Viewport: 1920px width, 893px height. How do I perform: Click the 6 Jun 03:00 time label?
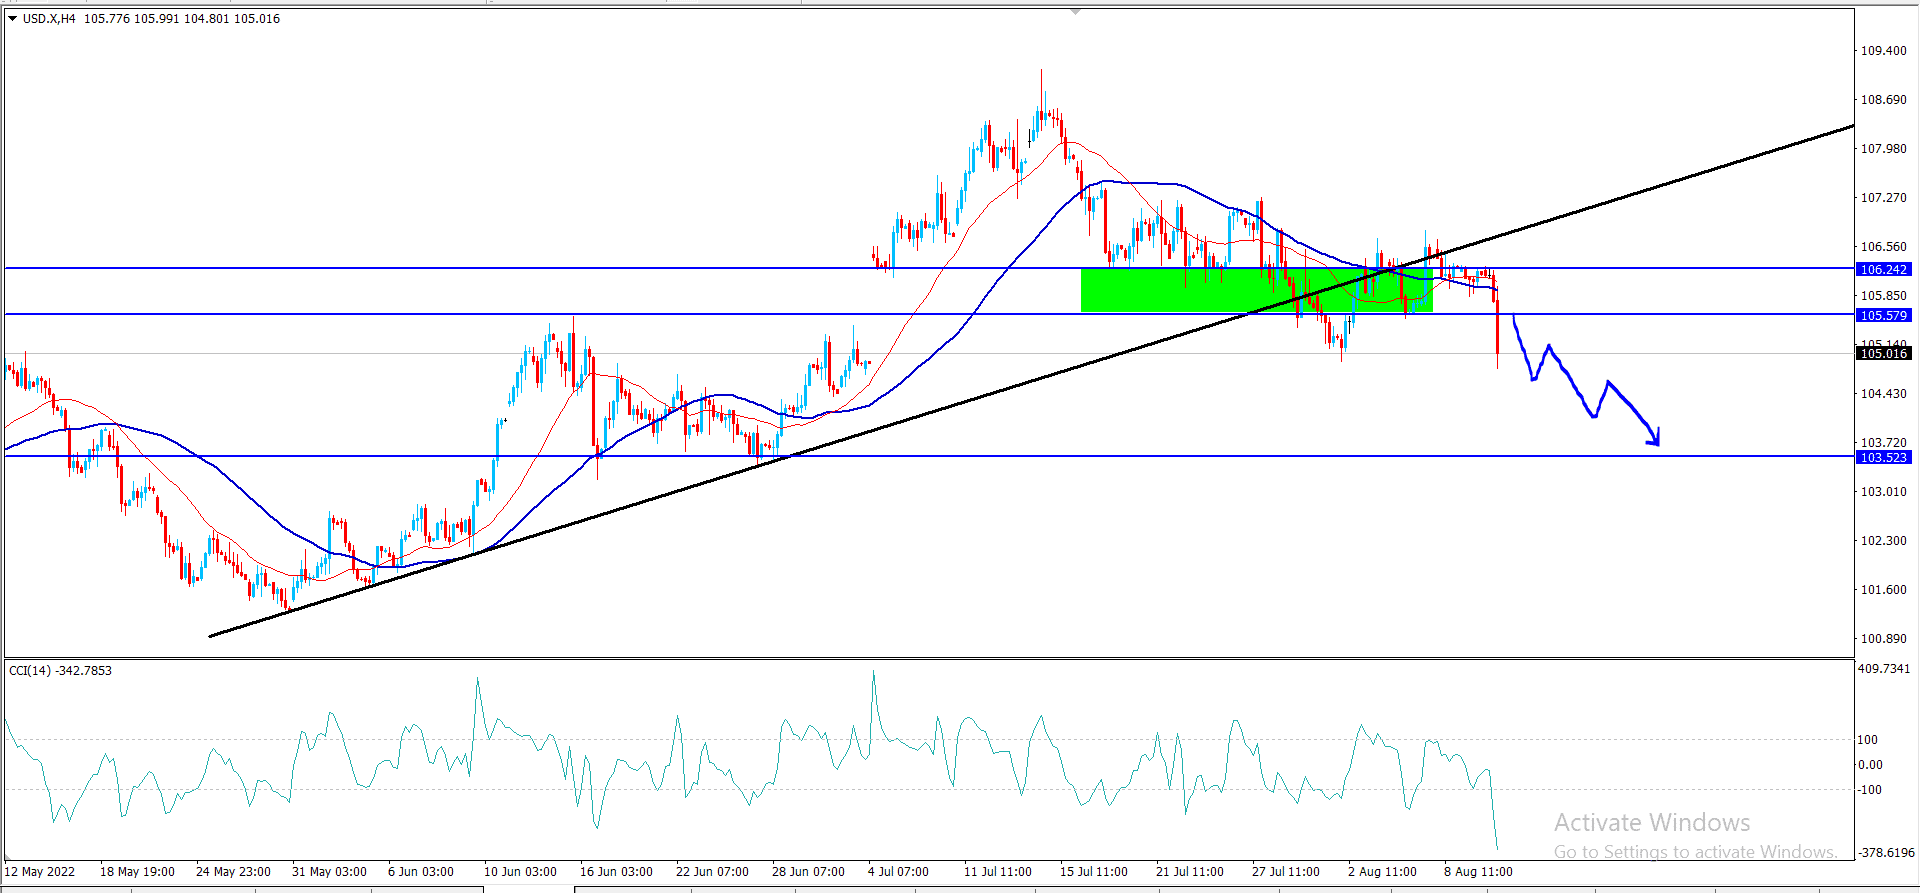coord(421,872)
